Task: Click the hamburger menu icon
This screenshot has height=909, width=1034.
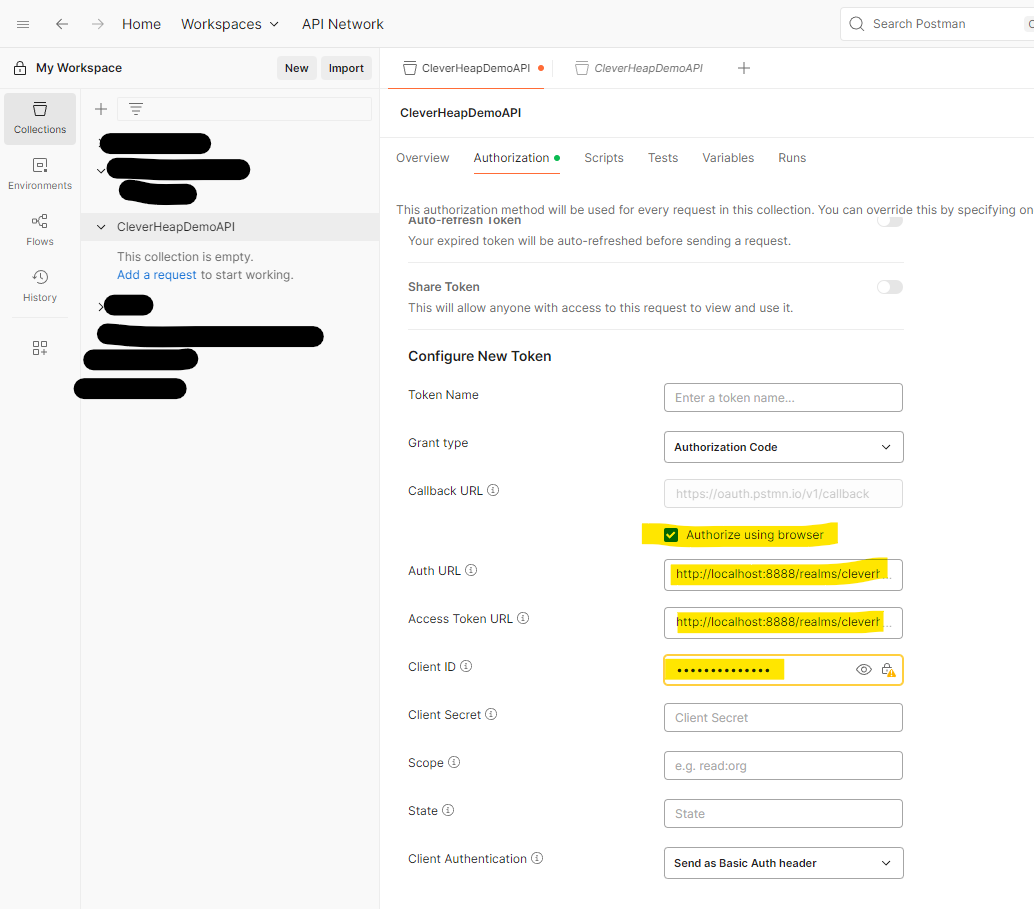Action: click(x=22, y=23)
